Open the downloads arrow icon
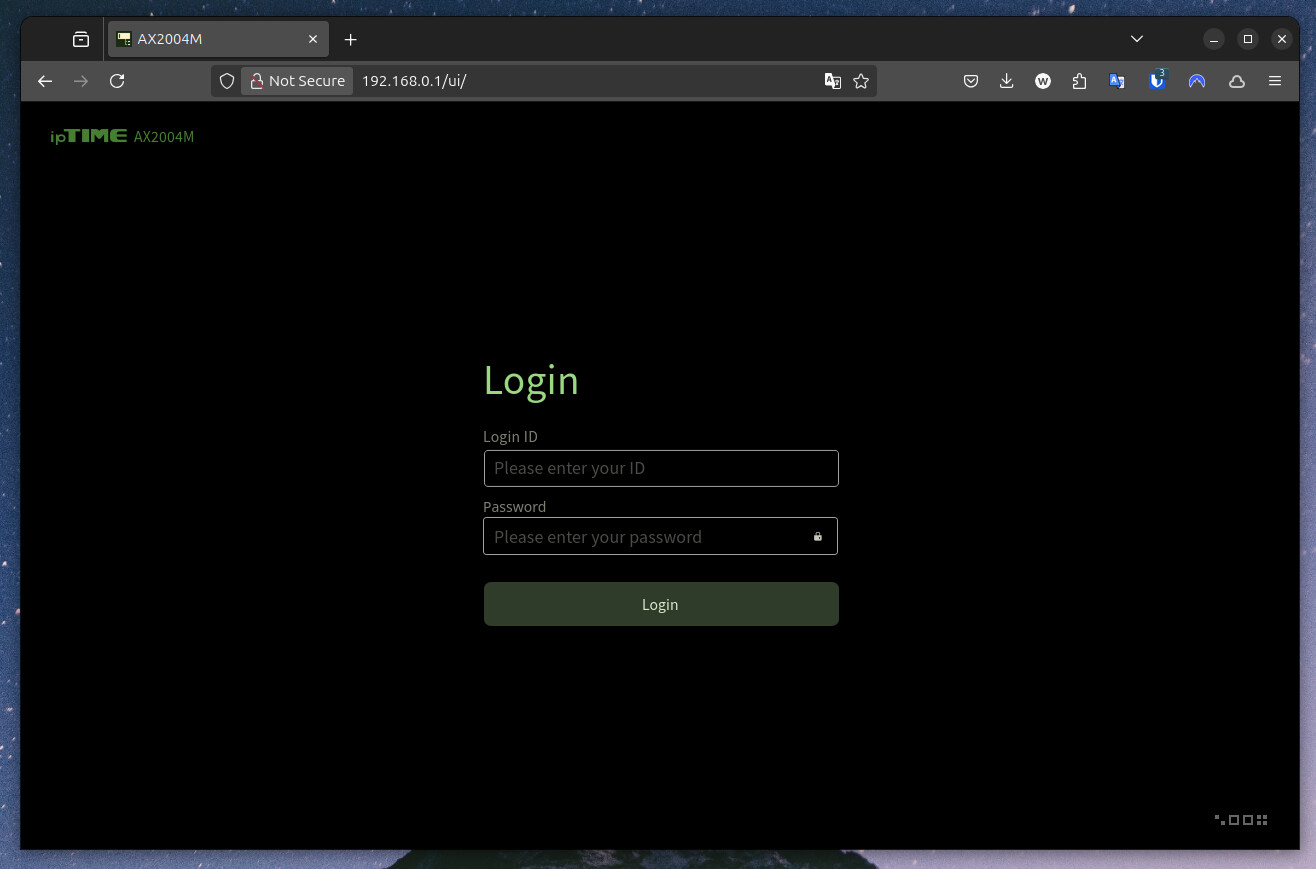Screen dimensions: 1316x869 click(1007, 81)
